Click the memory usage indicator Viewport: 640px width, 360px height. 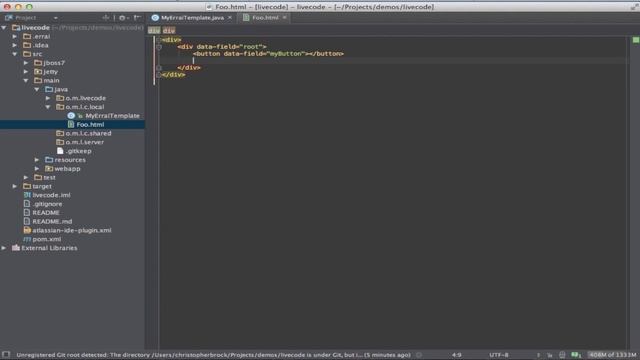(613, 355)
